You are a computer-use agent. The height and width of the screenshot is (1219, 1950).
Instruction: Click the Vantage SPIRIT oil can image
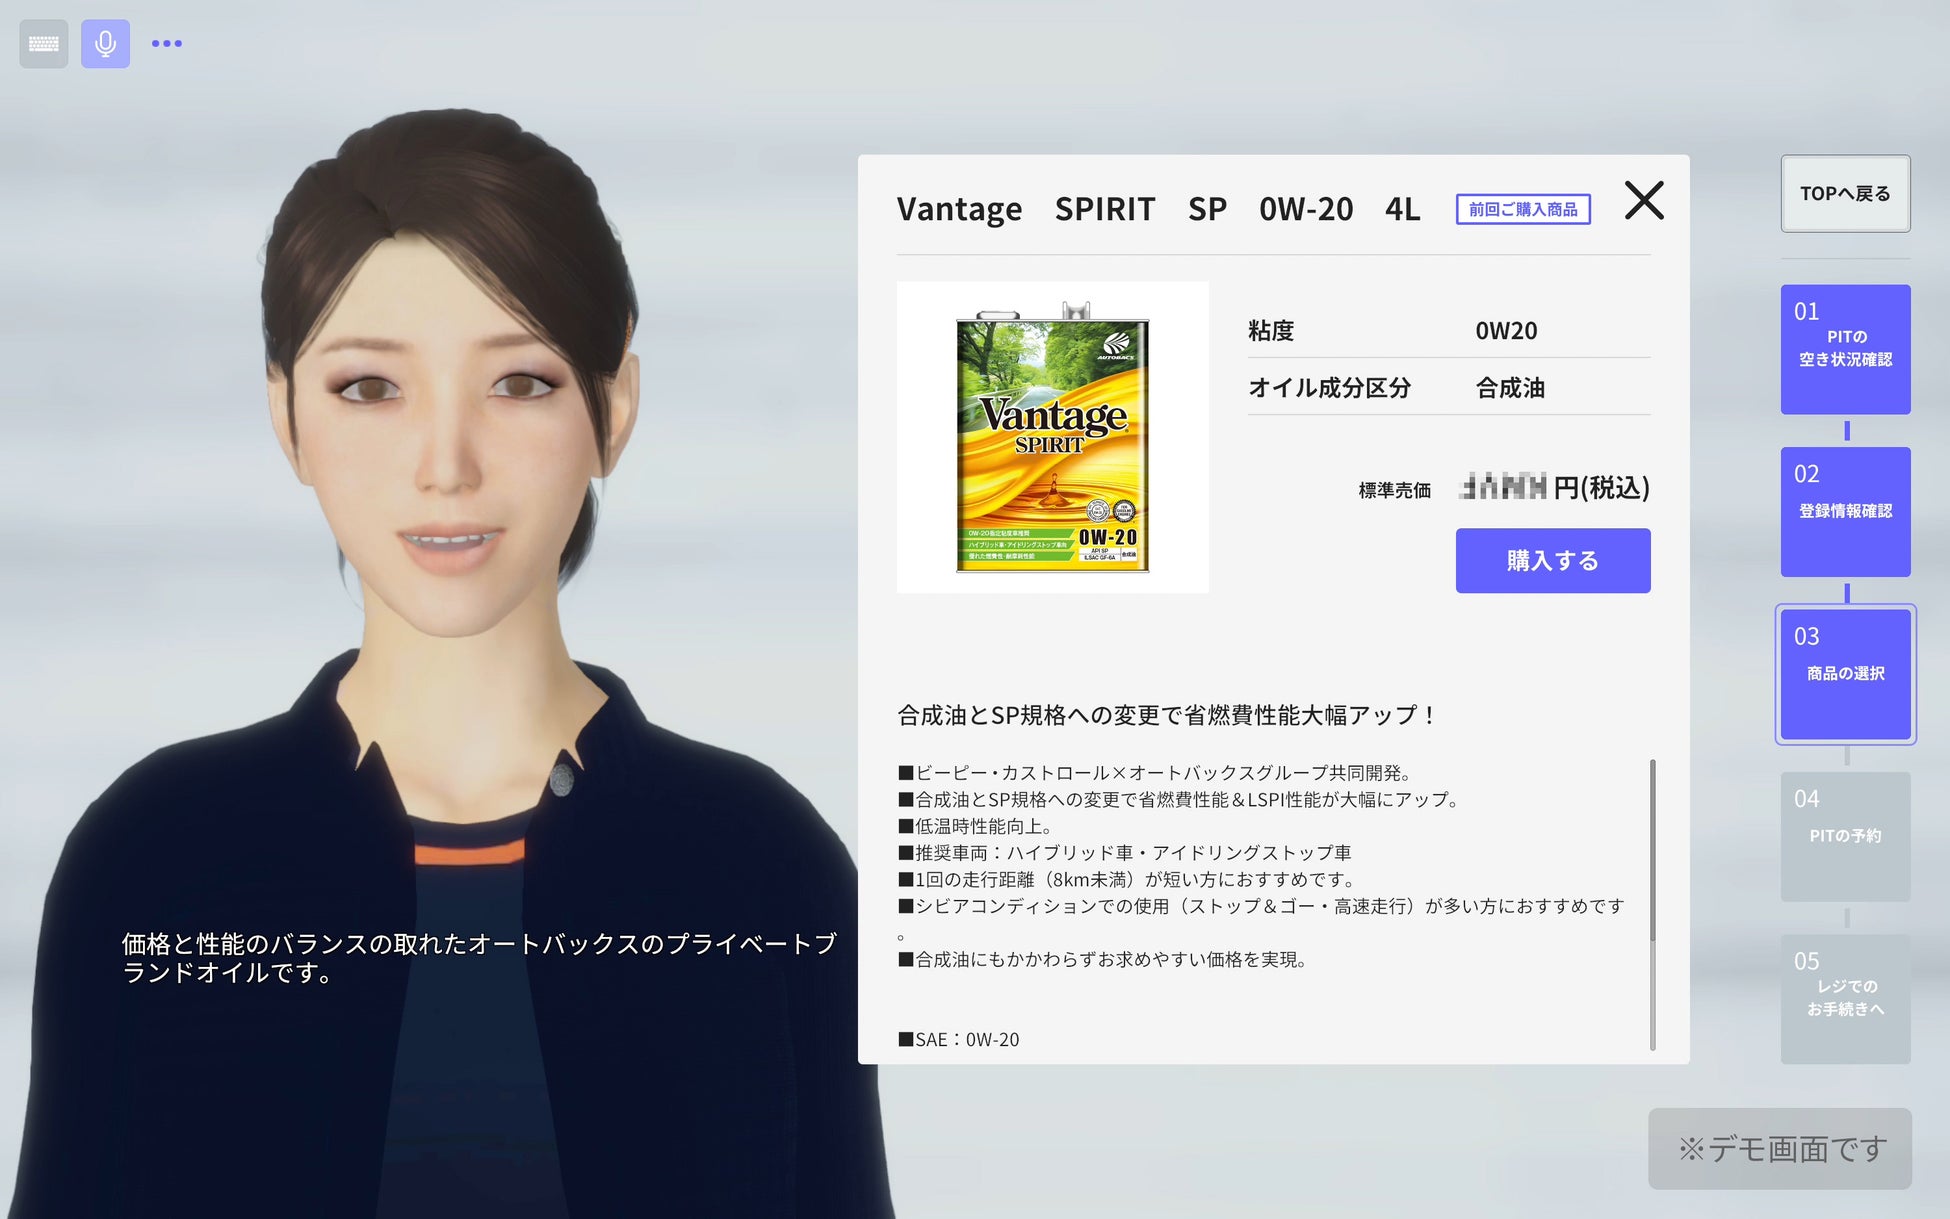tap(1052, 437)
